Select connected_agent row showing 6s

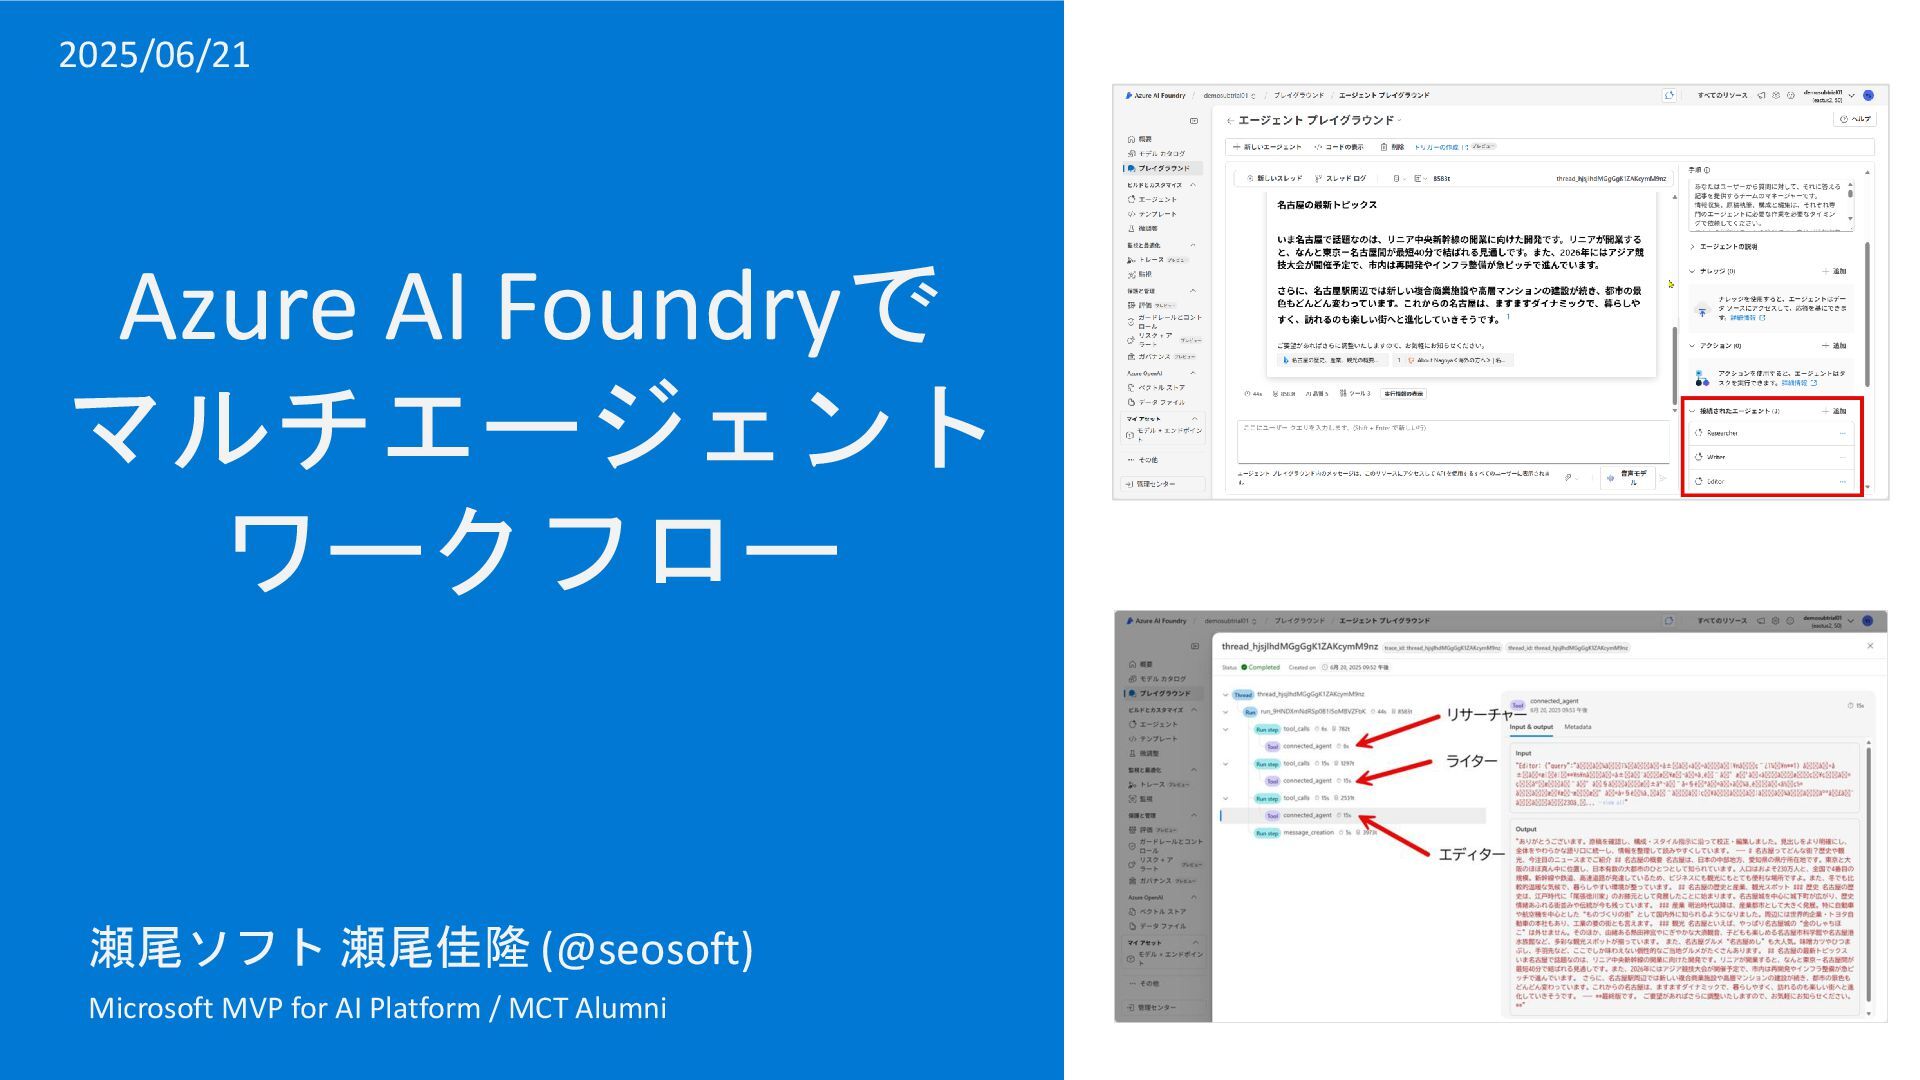coord(1308,746)
